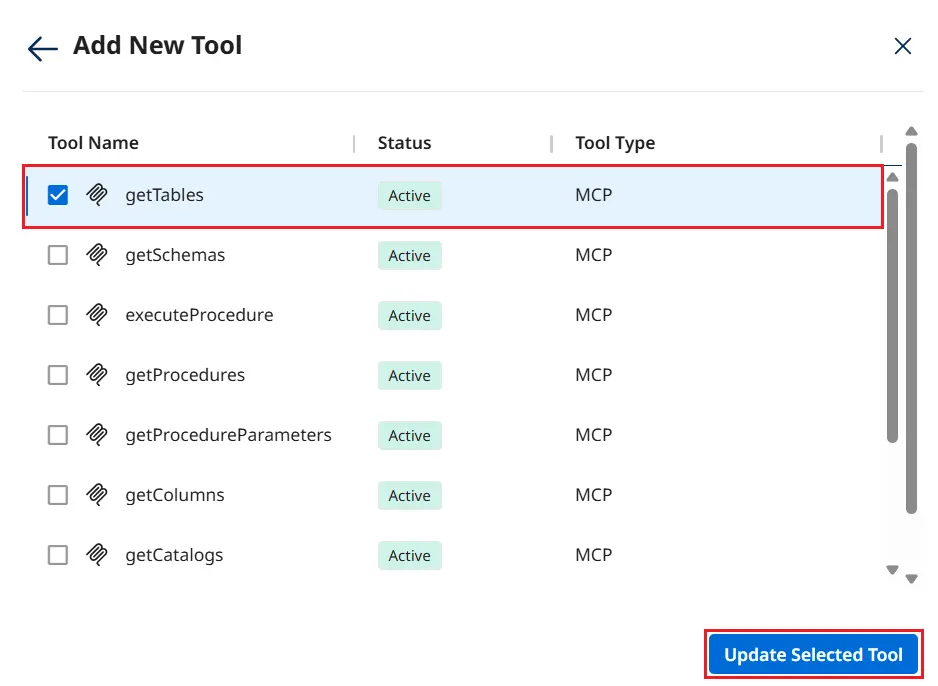This screenshot has height=686, width=938.
Task: Close the Add New Tool dialog
Action: tap(902, 46)
